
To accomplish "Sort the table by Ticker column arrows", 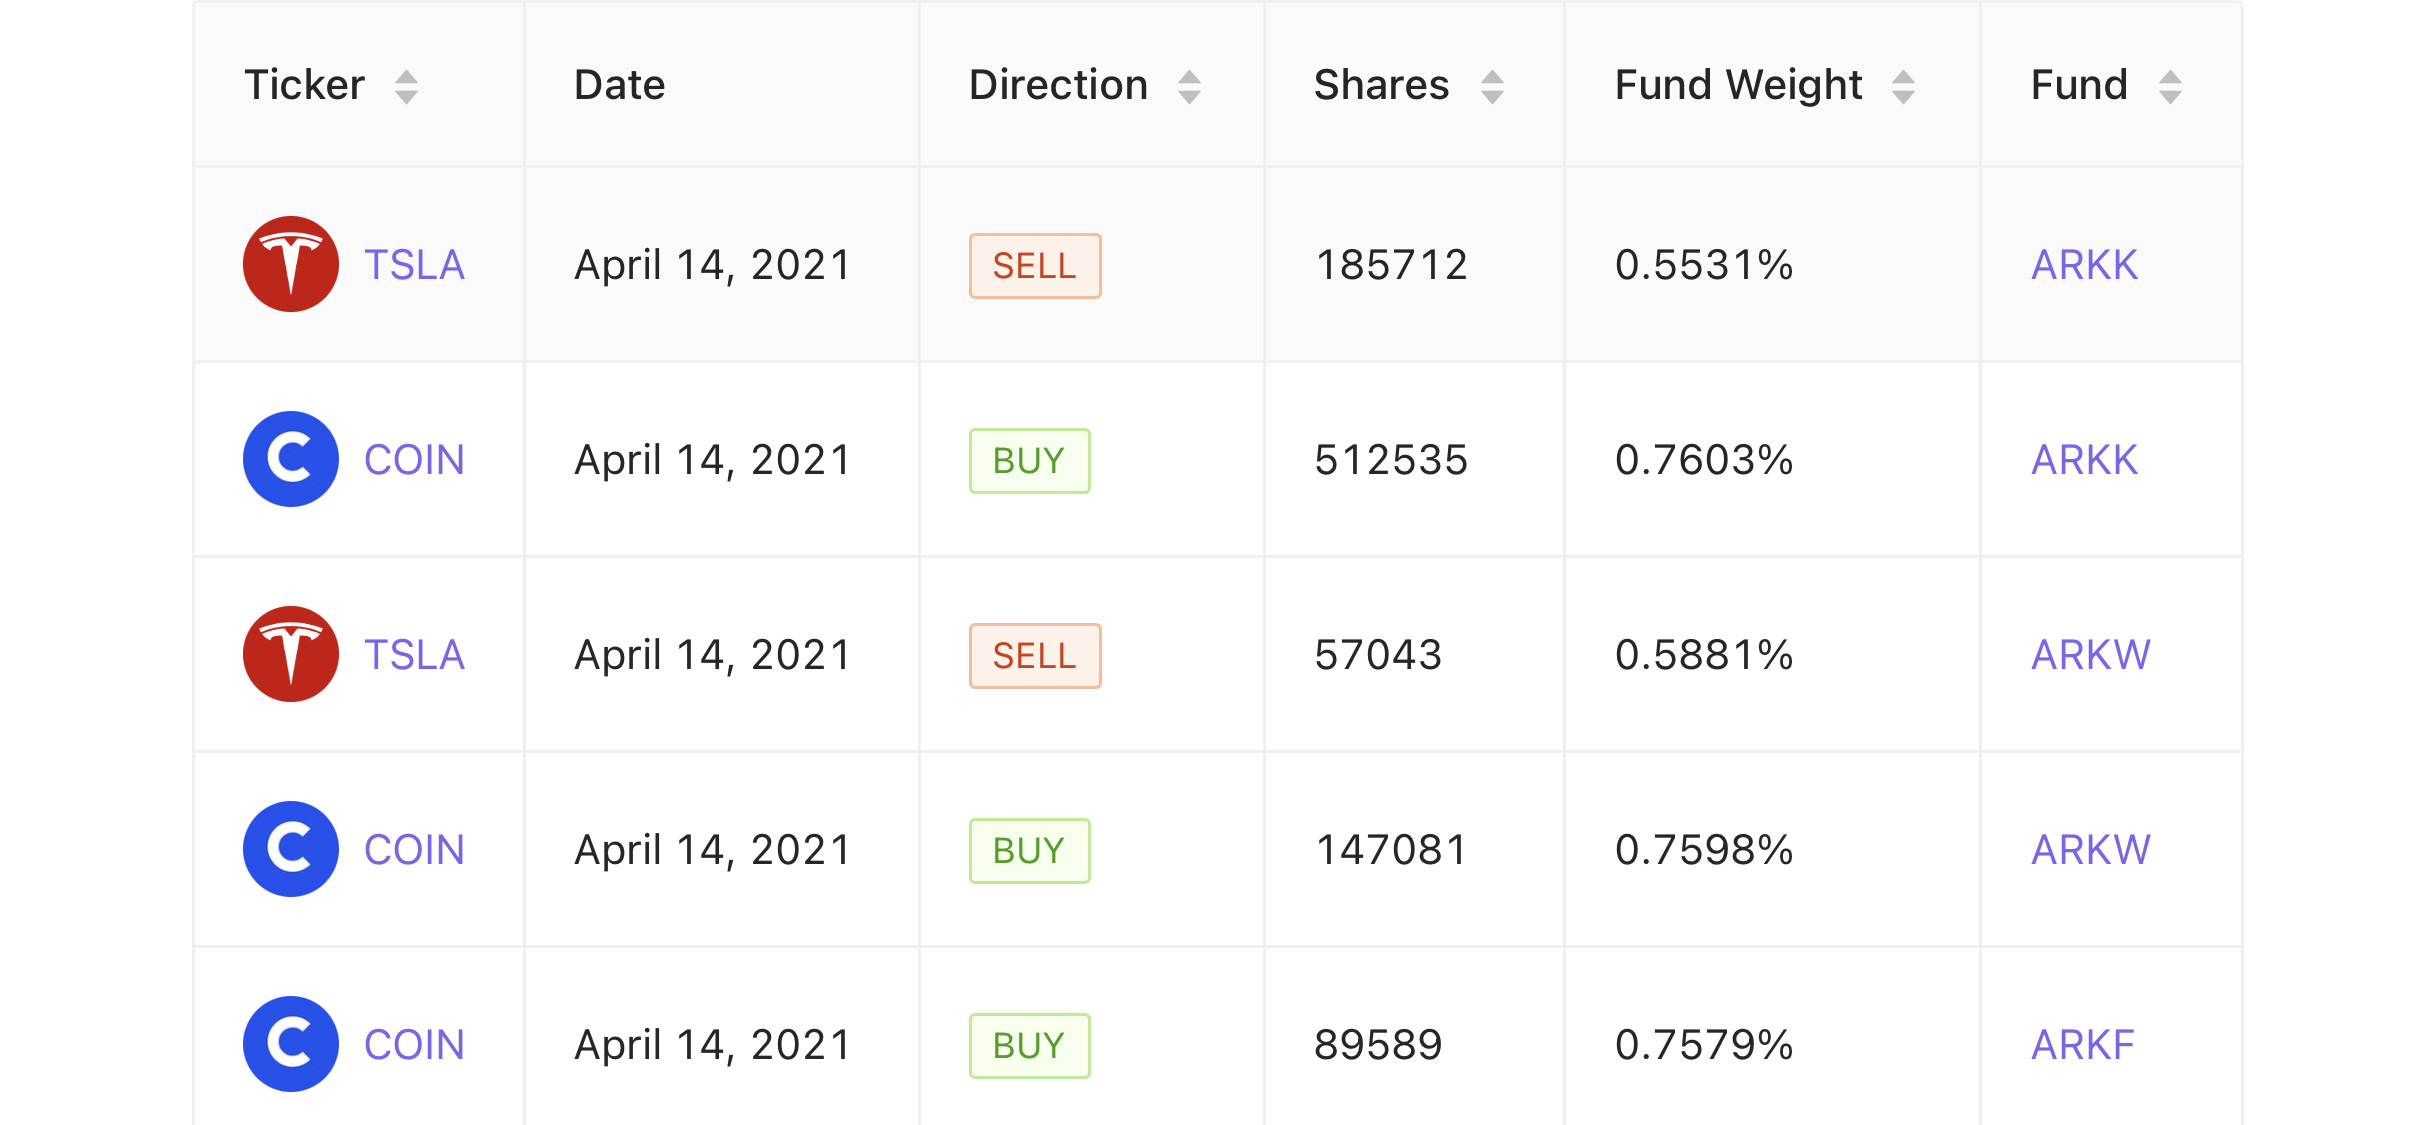I will [x=406, y=87].
